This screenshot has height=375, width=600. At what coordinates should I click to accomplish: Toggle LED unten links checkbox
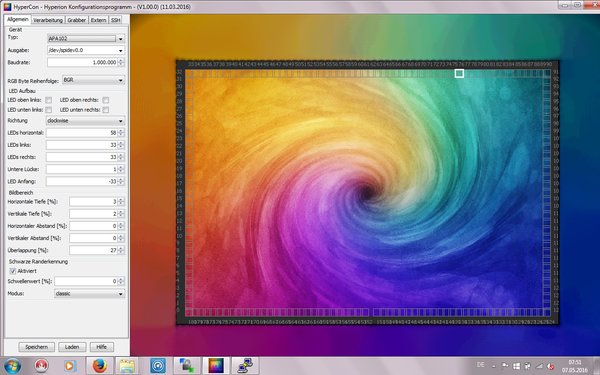tap(49, 110)
